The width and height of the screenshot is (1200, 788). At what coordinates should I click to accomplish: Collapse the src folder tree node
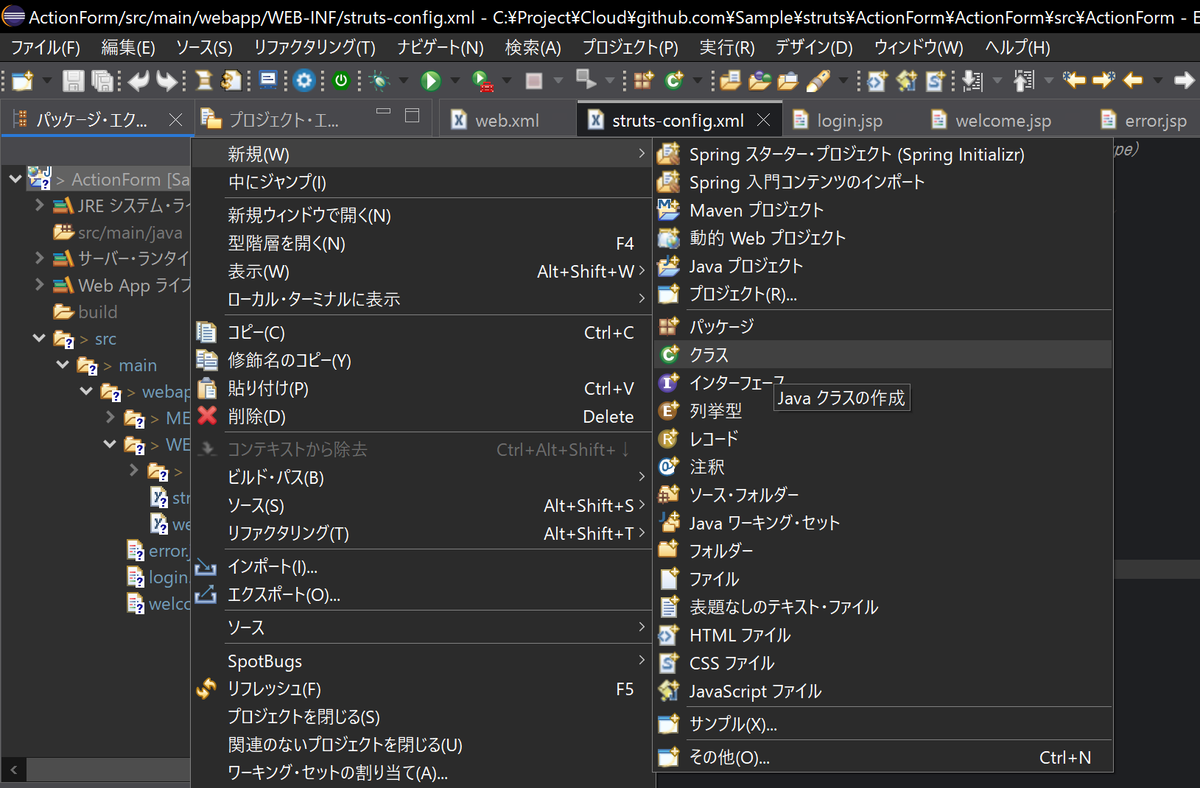pyautogui.click(x=39, y=339)
